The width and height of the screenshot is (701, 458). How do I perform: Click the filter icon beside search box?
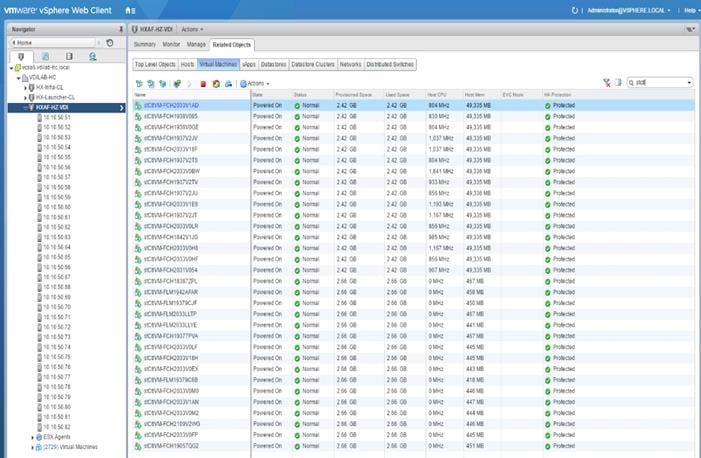[x=607, y=82]
